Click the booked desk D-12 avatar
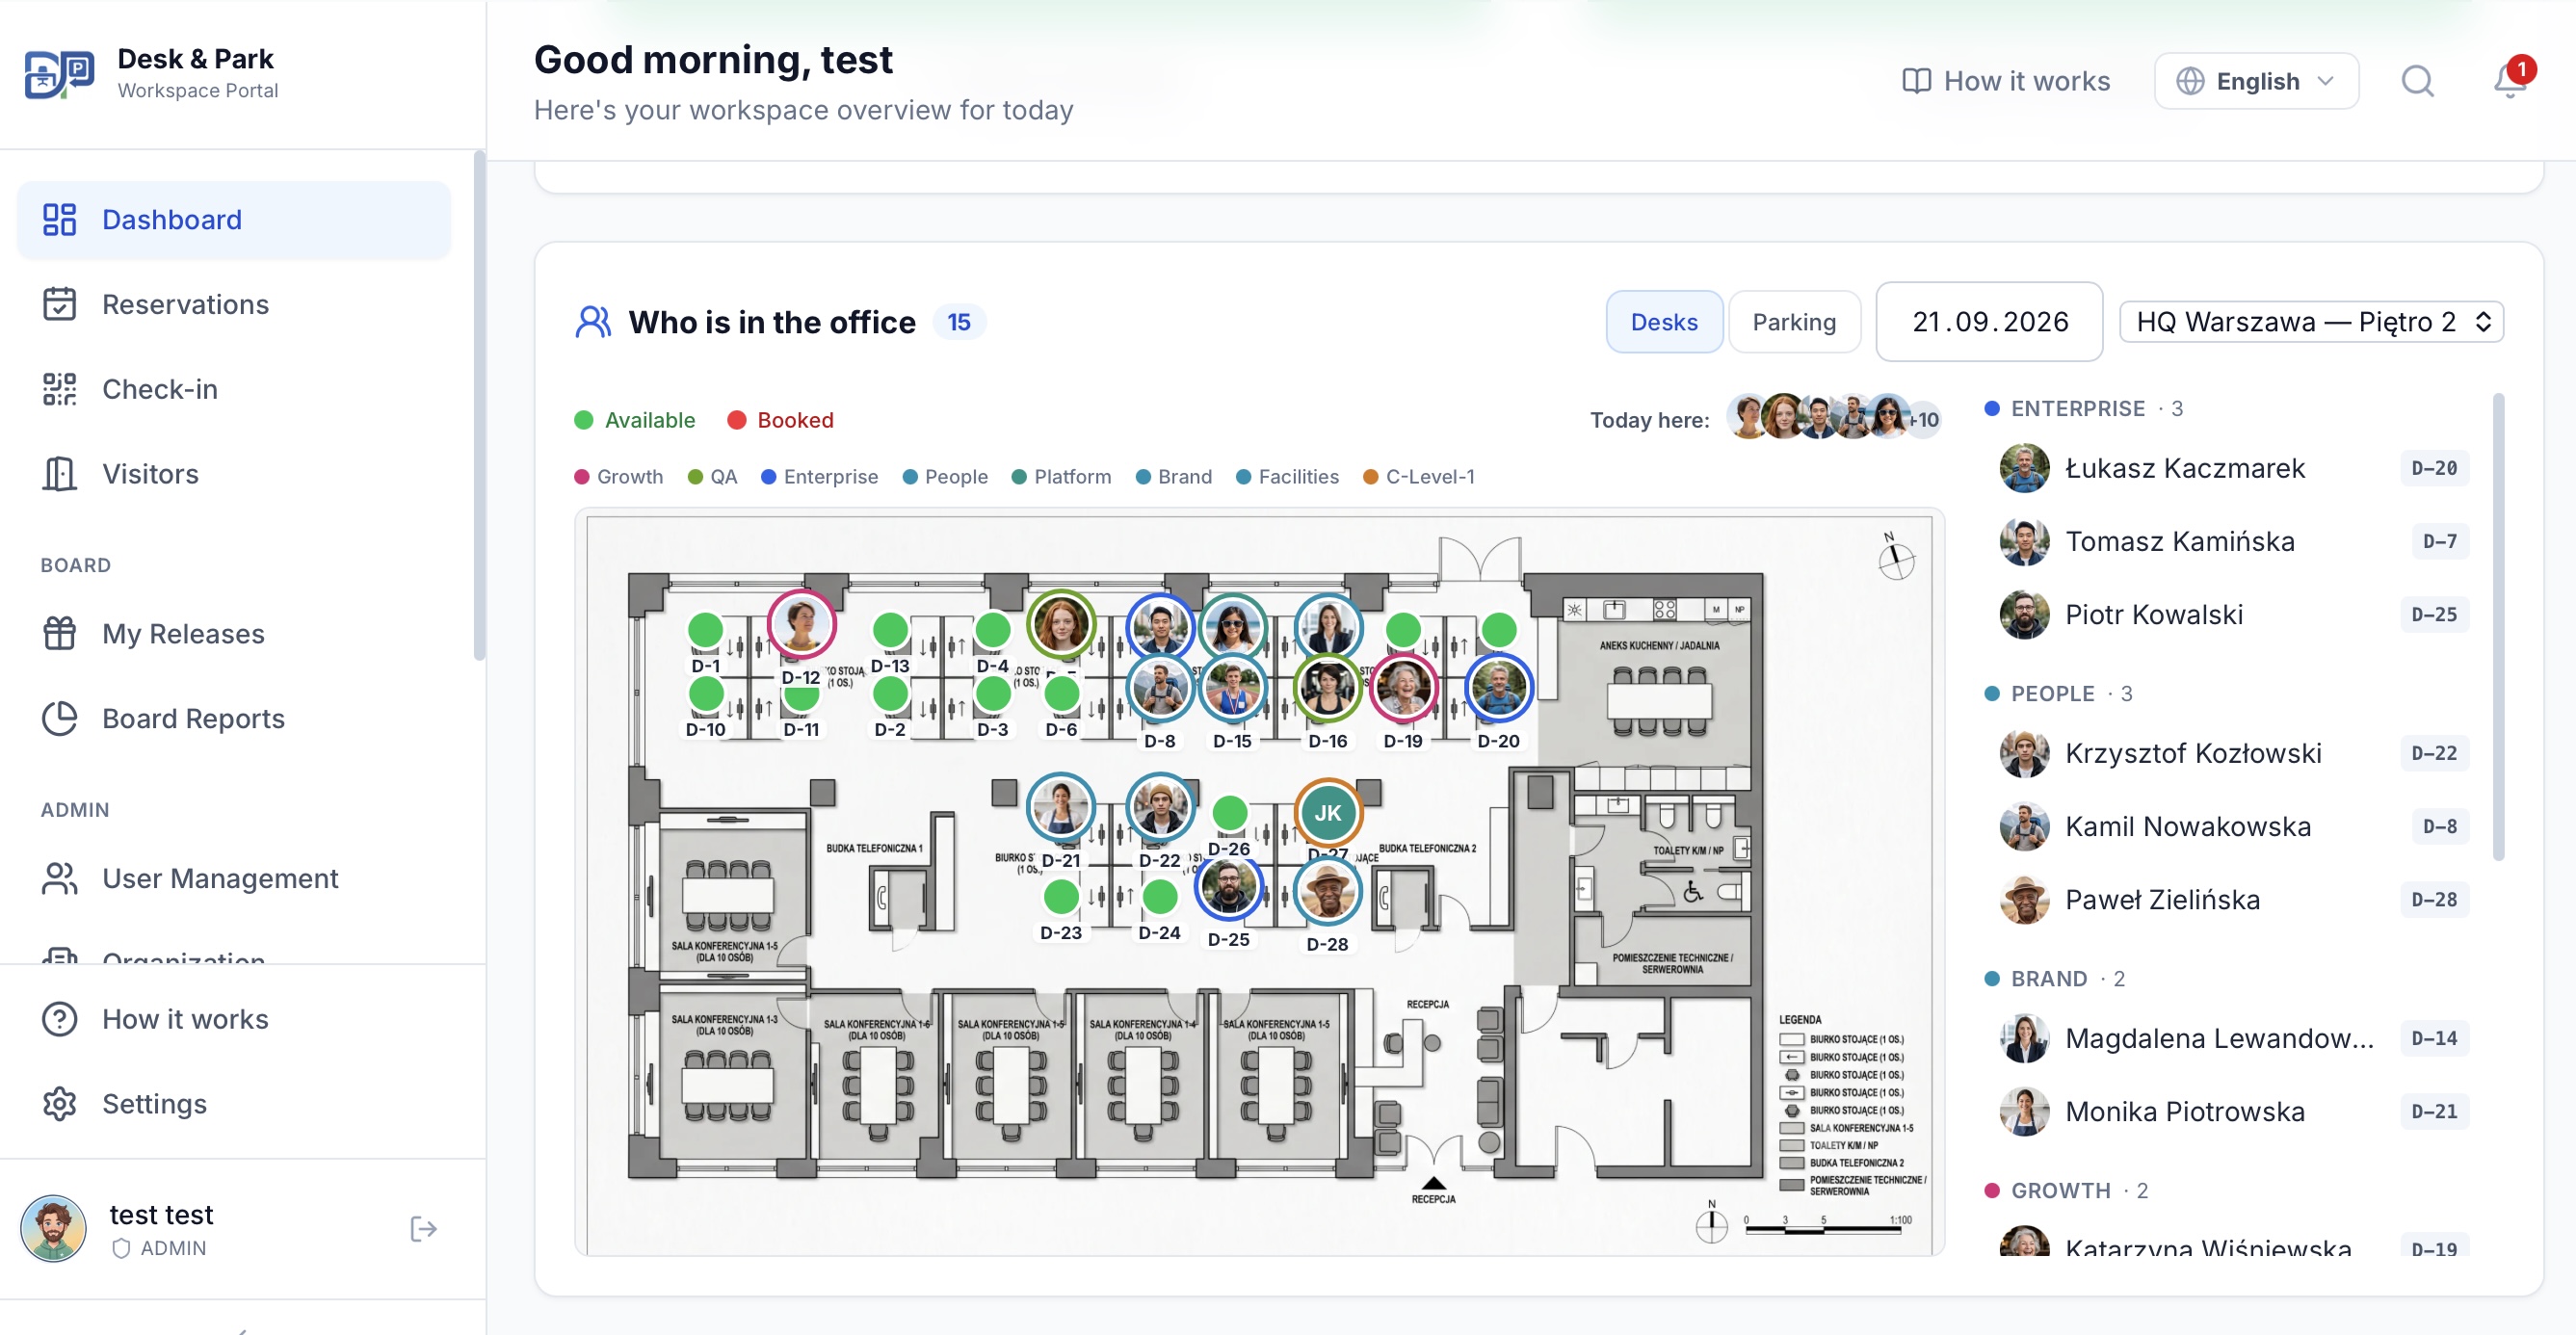Image resolution: width=2576 pixels, height=1335 pixels. [801, 624]
